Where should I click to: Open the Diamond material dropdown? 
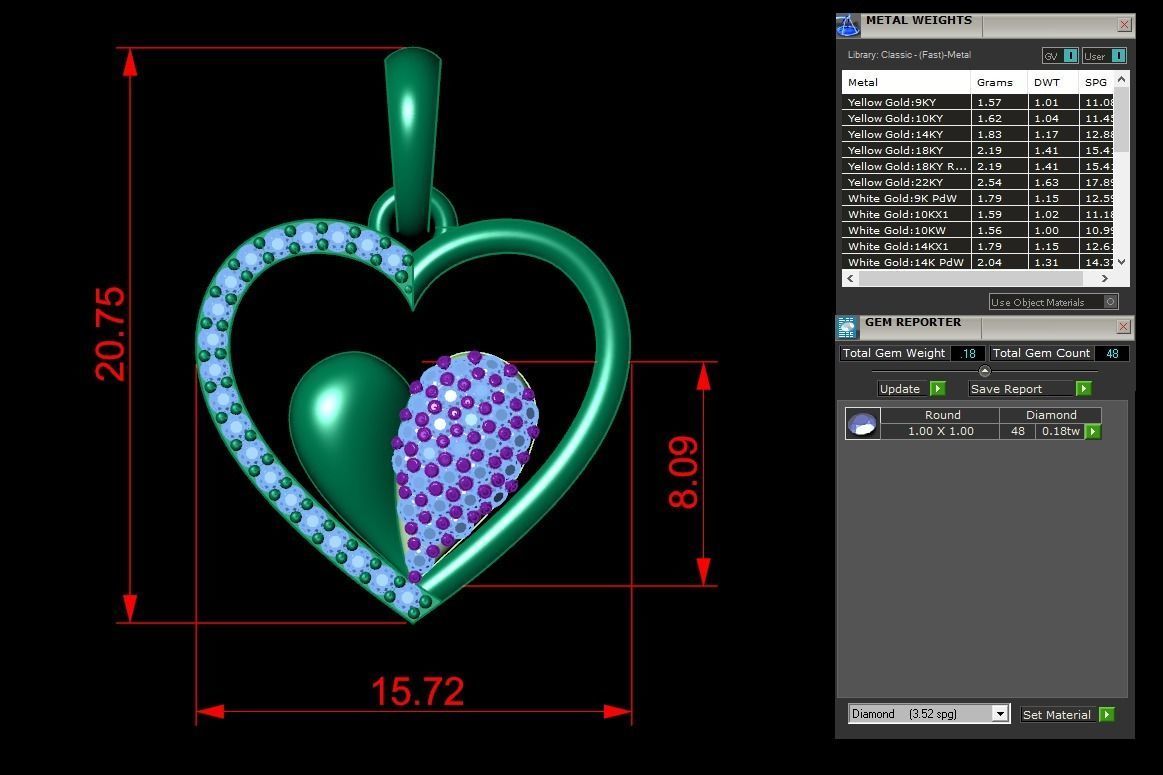[999, 713]
